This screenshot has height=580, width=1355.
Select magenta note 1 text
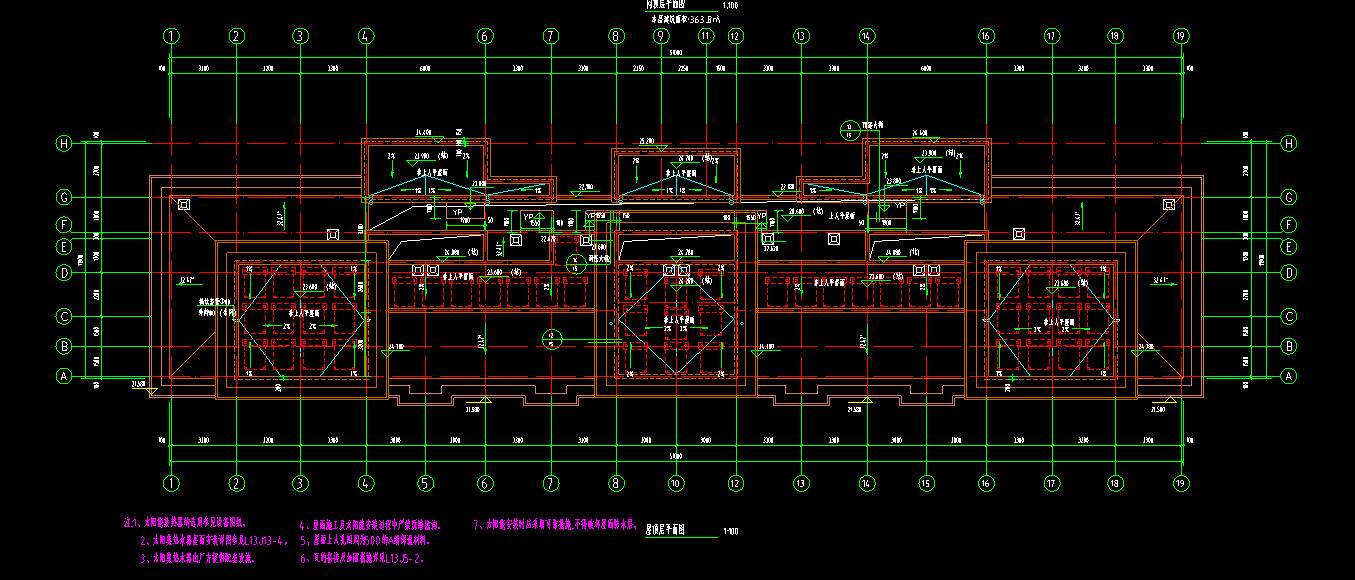(x=184, y=523)
